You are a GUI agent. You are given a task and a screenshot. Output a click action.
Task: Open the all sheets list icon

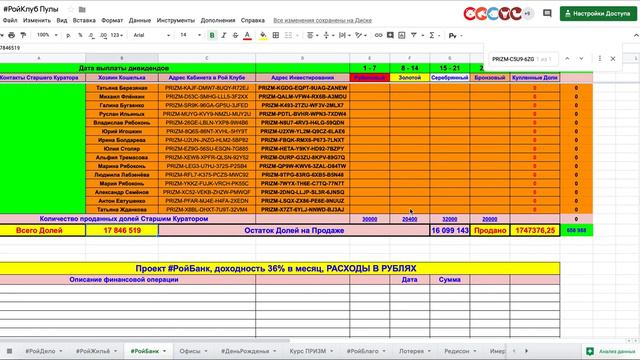[x=9, y=351]
